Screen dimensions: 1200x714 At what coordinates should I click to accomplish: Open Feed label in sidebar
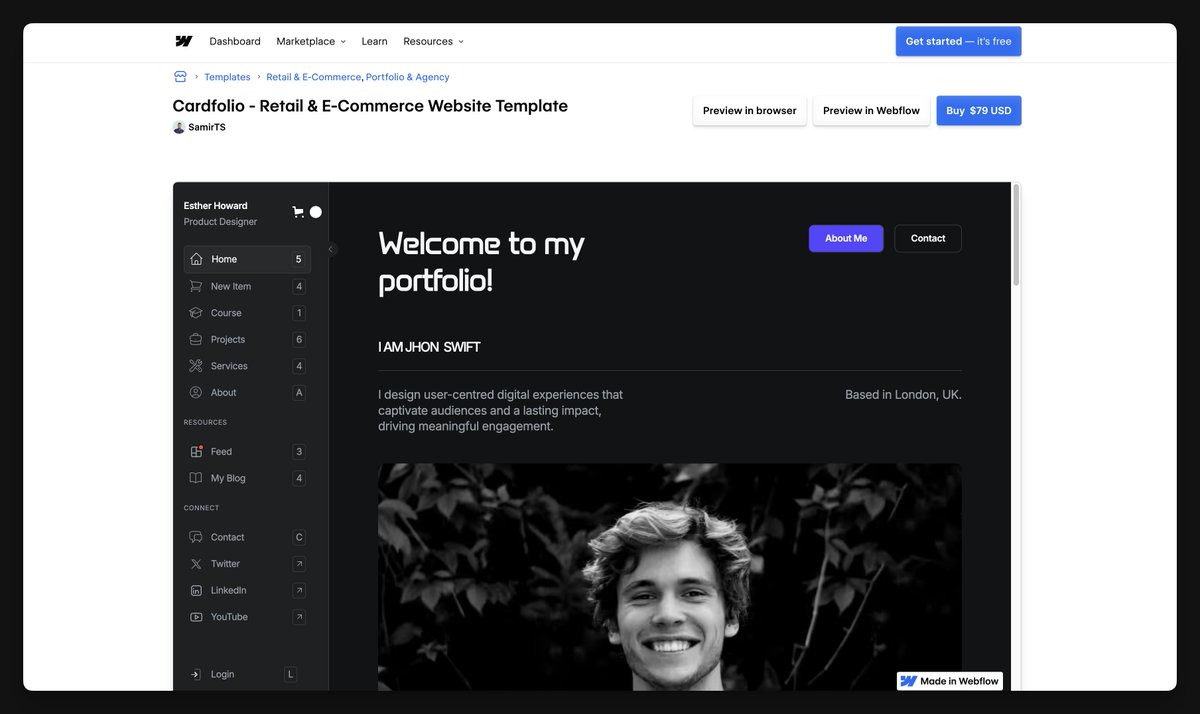[x=221, y=451]
